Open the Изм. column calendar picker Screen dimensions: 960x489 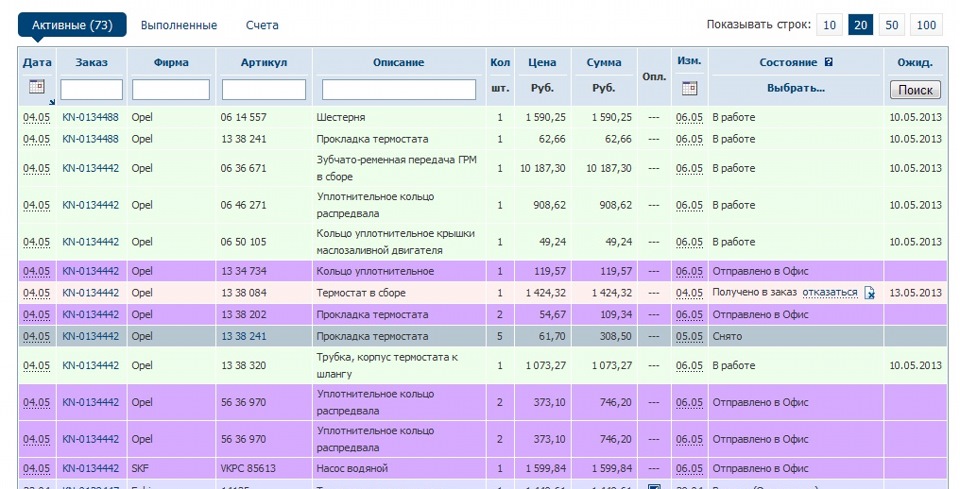(x=688, y=88)
